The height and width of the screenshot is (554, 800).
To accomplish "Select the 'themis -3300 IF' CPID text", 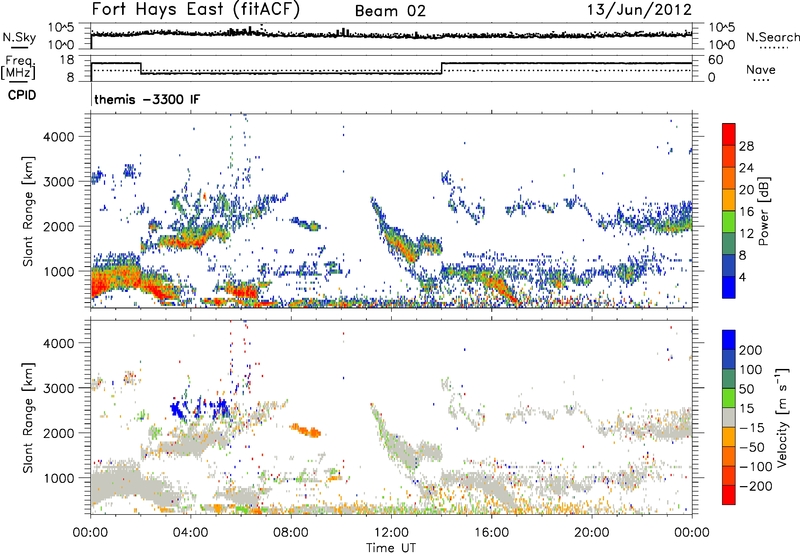I will (x=147, y=99).
